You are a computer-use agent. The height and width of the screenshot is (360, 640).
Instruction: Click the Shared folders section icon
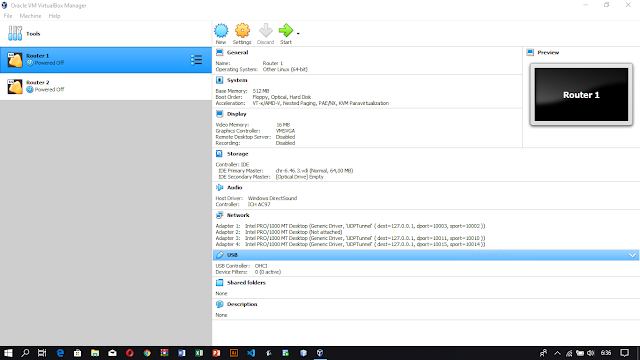[x=220, y=282]
